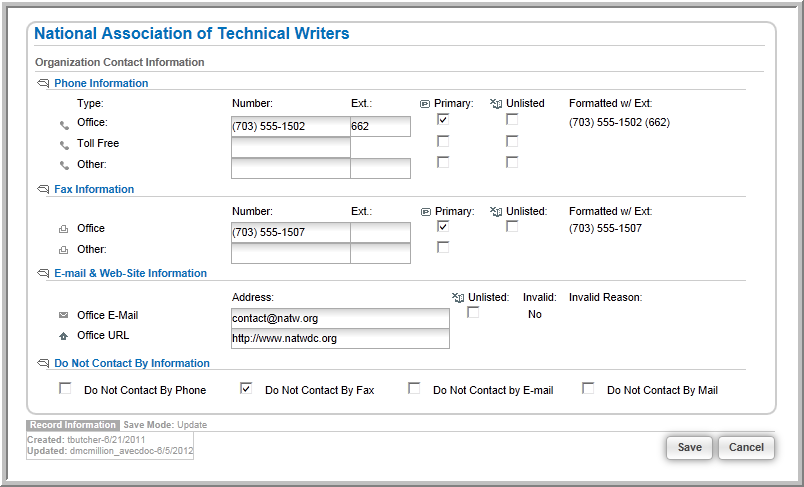Click the Do Not Contact By Information tag icon
This screenshot has width=804, height=487.
(x=43, y=363)
